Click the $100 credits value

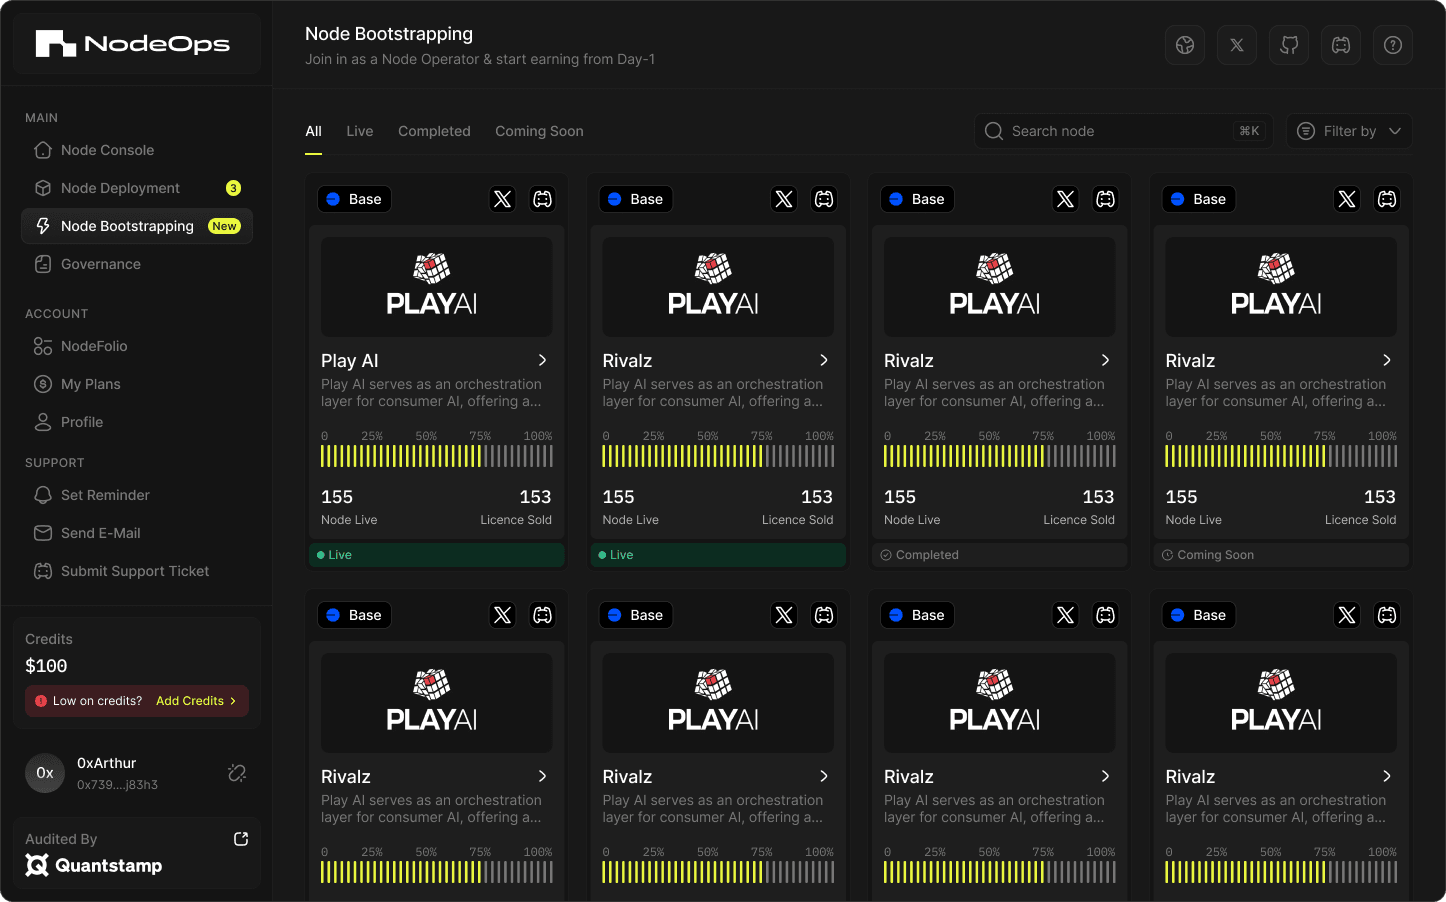click(x=46, y=666)
